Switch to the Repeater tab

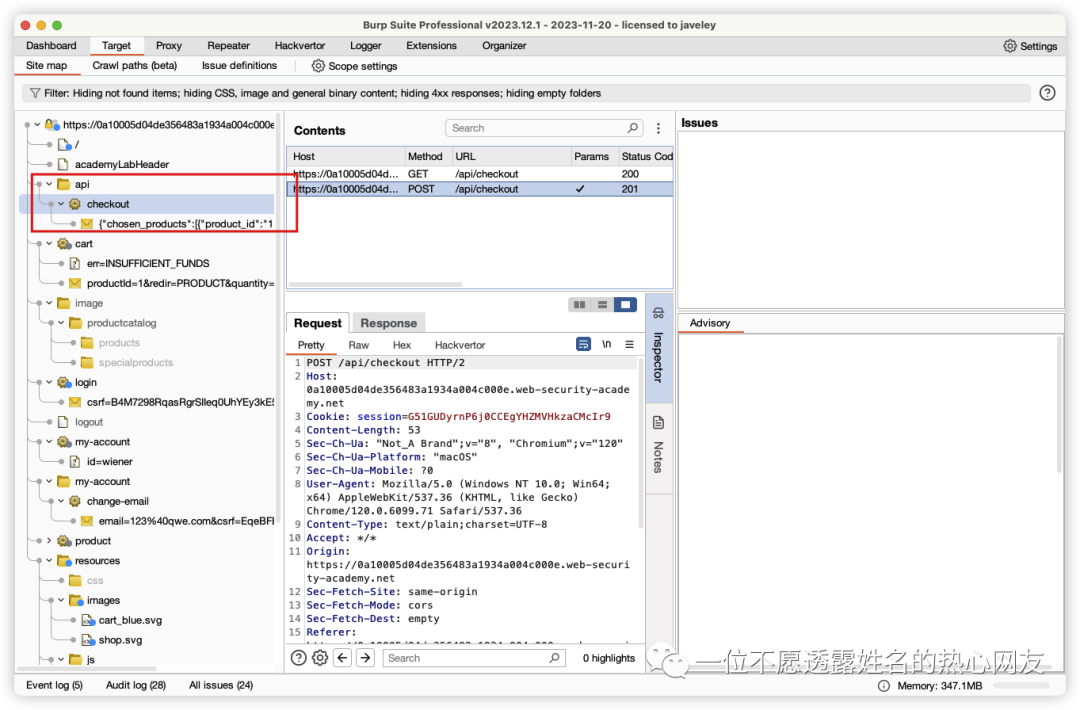tap(228, 45)
